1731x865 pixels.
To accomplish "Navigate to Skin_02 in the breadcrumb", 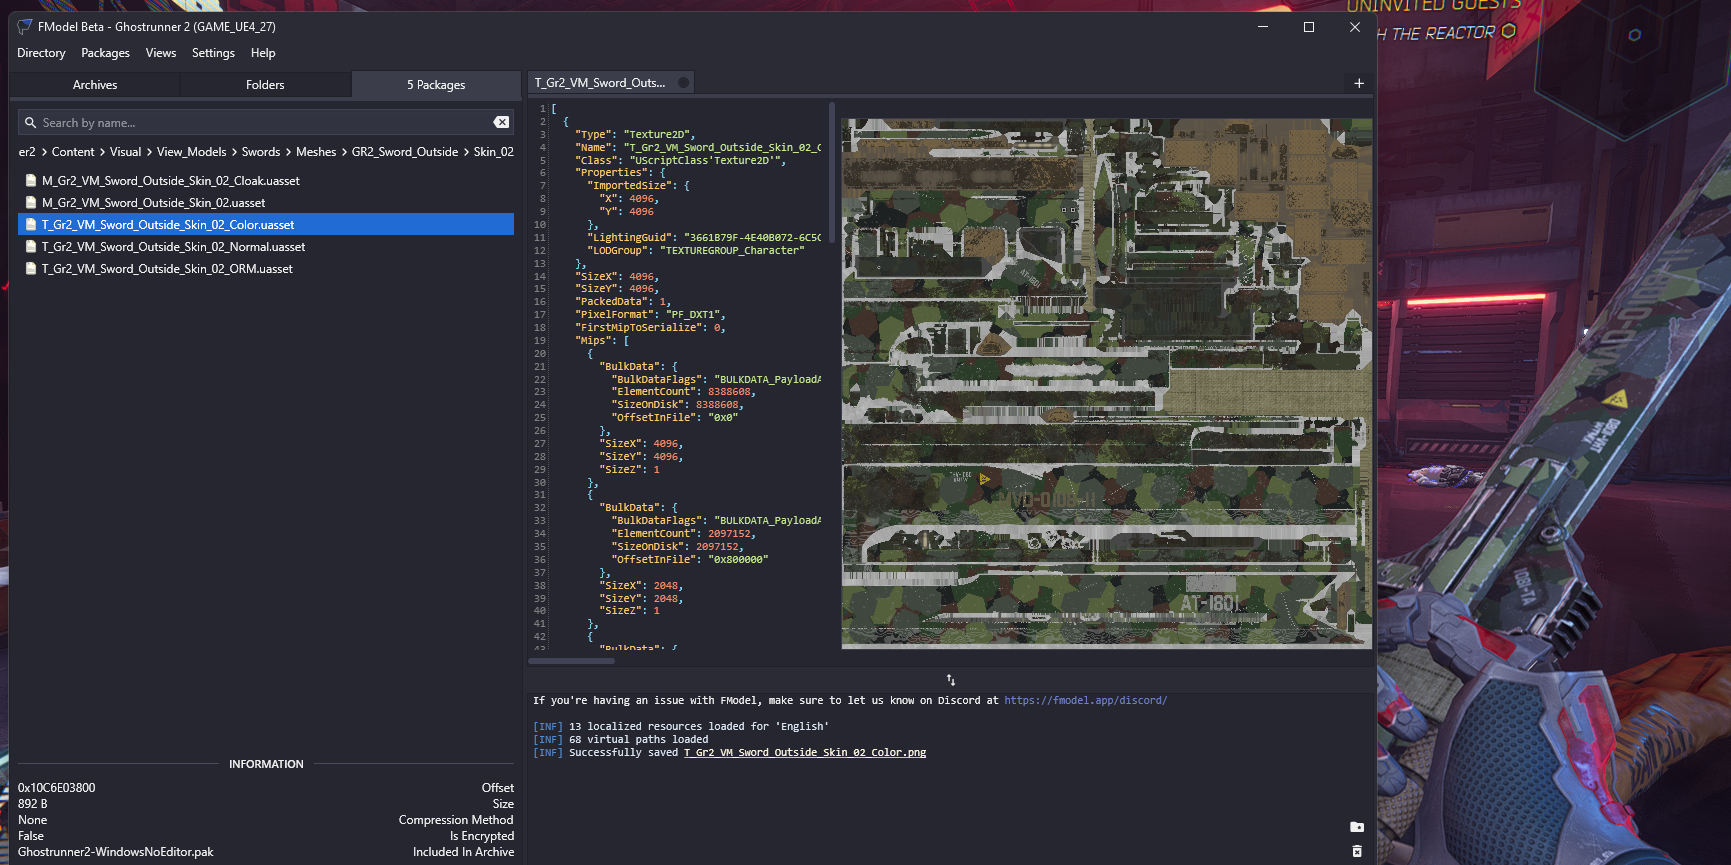I will tap(494, 152).
